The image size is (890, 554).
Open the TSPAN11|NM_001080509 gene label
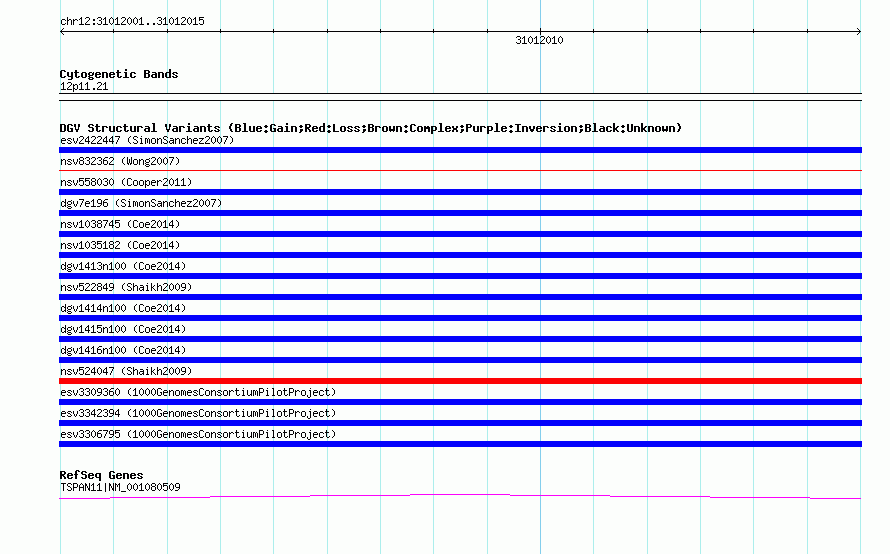click(120, 487)
